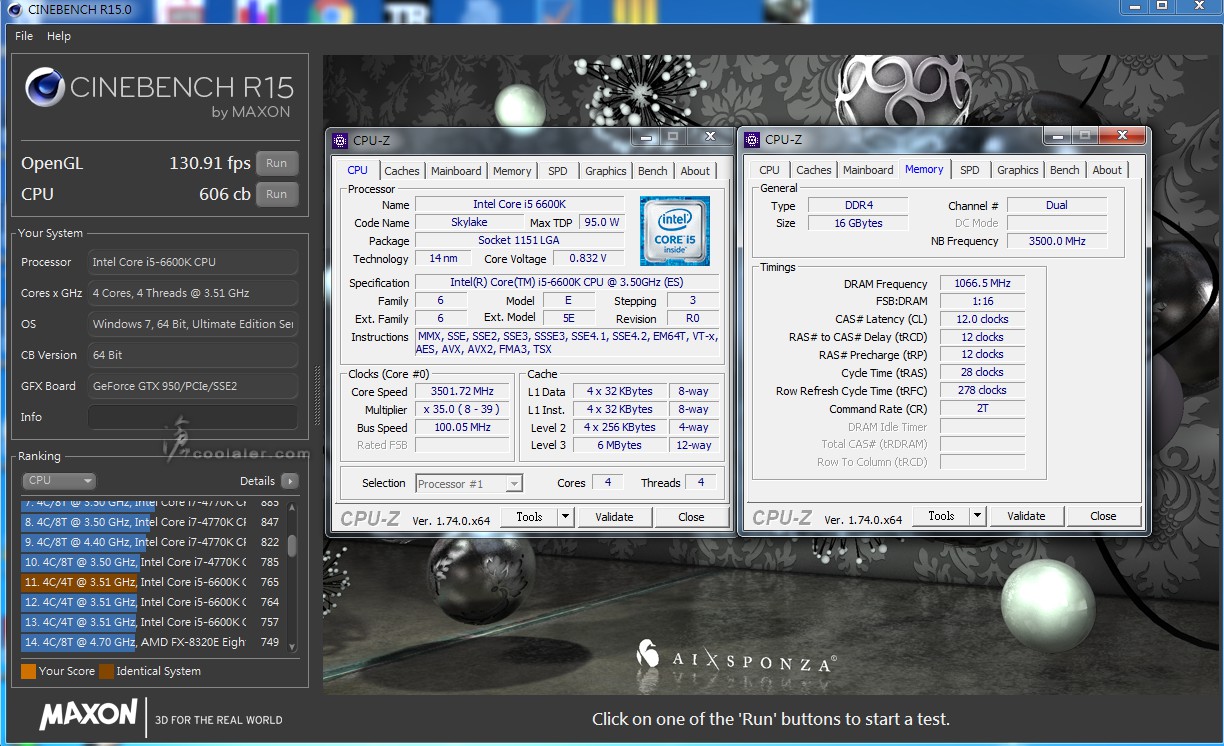Select About tab in right CPU-Z window
Image resolution: width=1224 pixels, height=746 pixels.
coord(1107,170)
